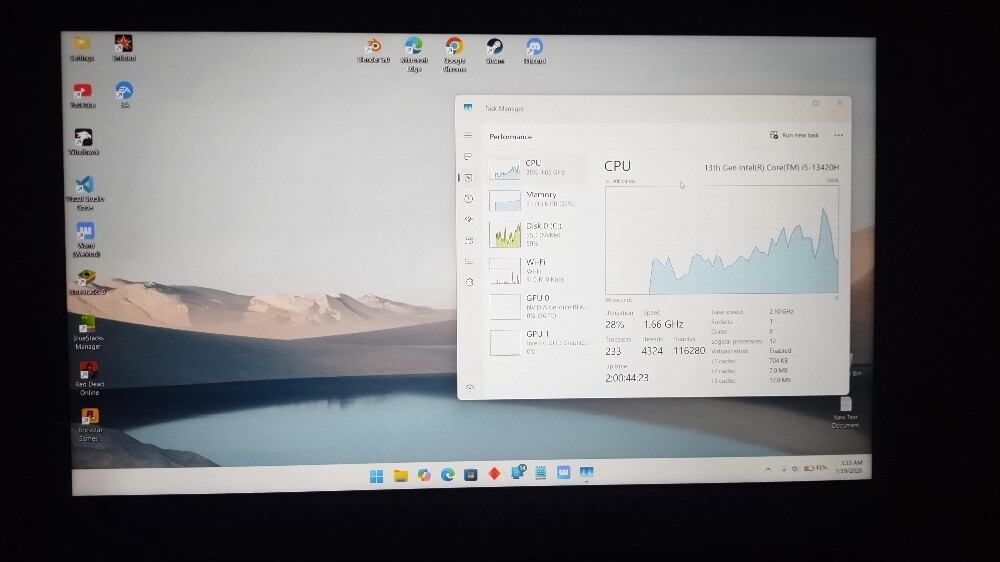Click the "Enabled" virtualization value

(x=780, y=351)
